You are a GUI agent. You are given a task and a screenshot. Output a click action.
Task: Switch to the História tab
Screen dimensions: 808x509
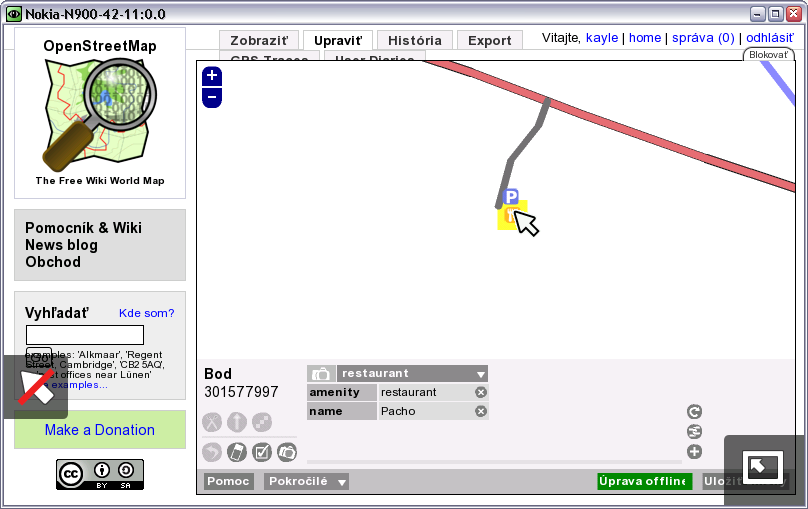pos(415,40)
